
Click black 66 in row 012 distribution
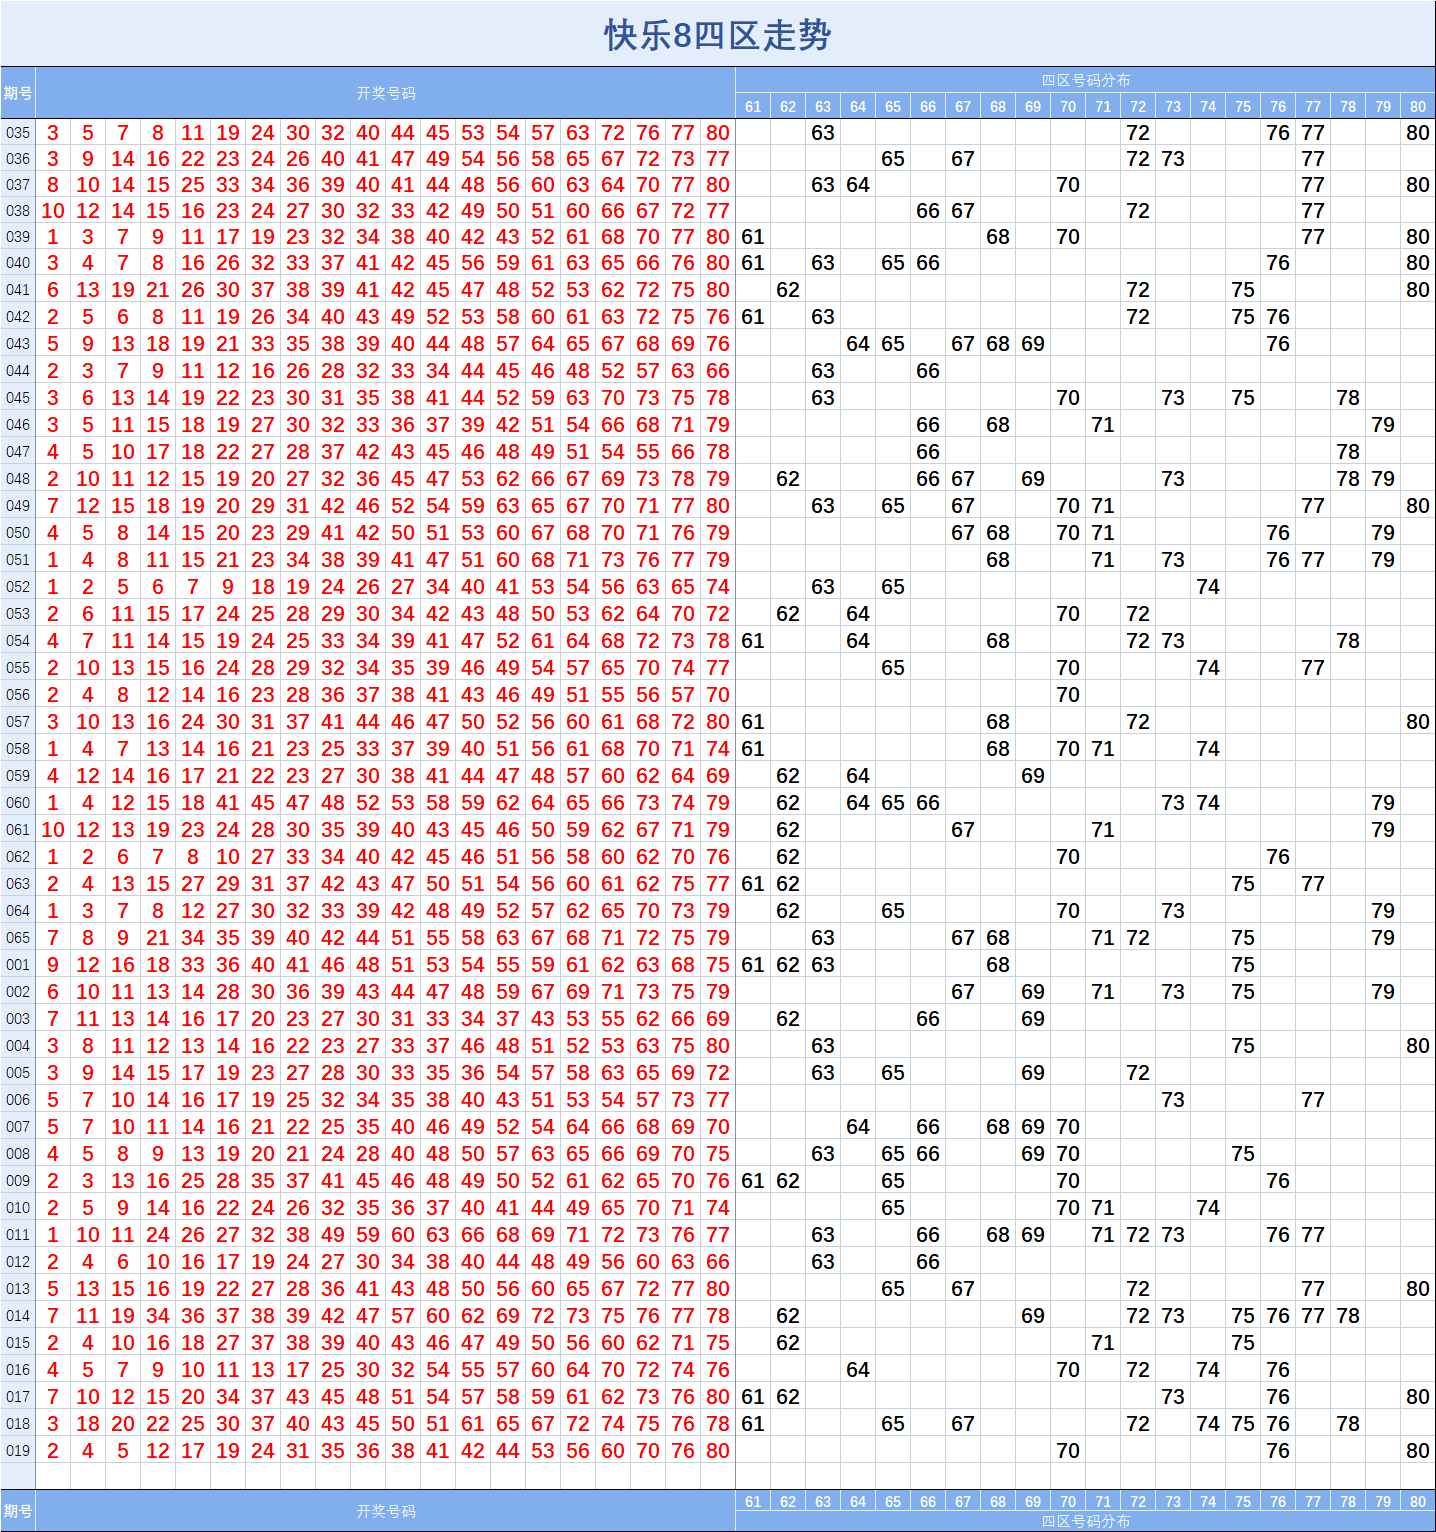pos(928,1262)
